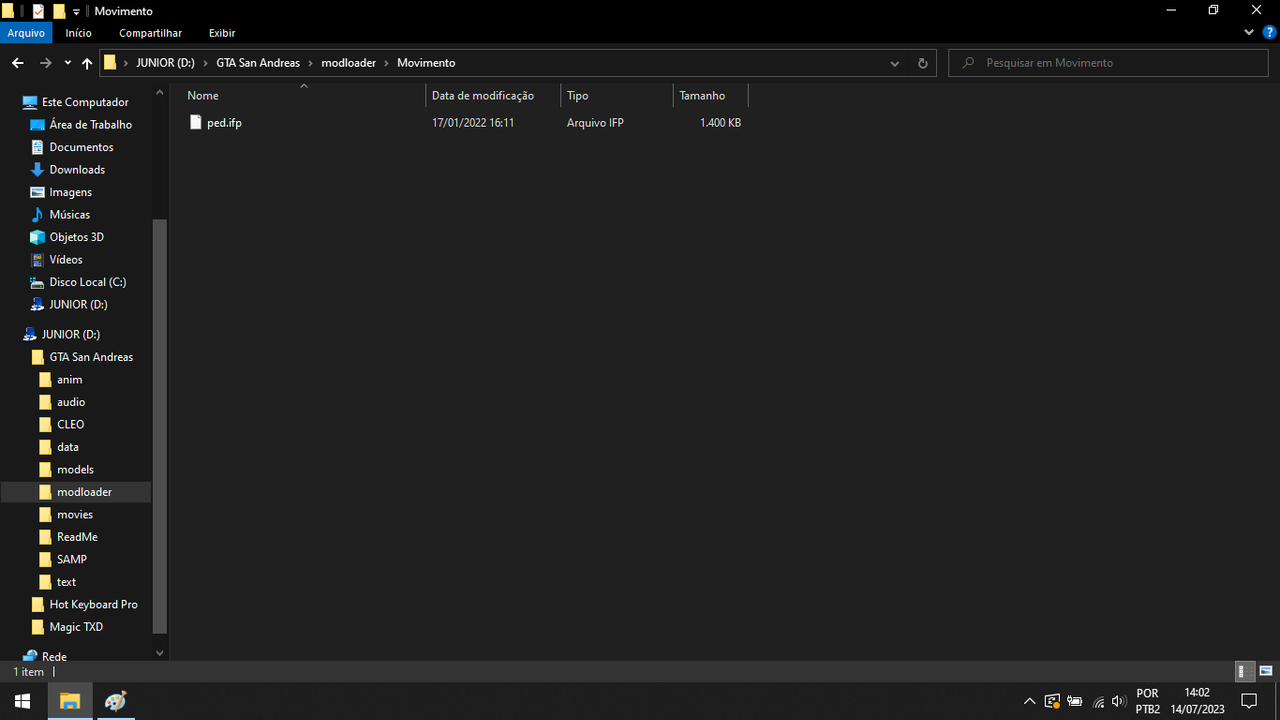
Task: Select Este Computador in navigation pane
Action: pyautogui.click(x=85, y=102)
